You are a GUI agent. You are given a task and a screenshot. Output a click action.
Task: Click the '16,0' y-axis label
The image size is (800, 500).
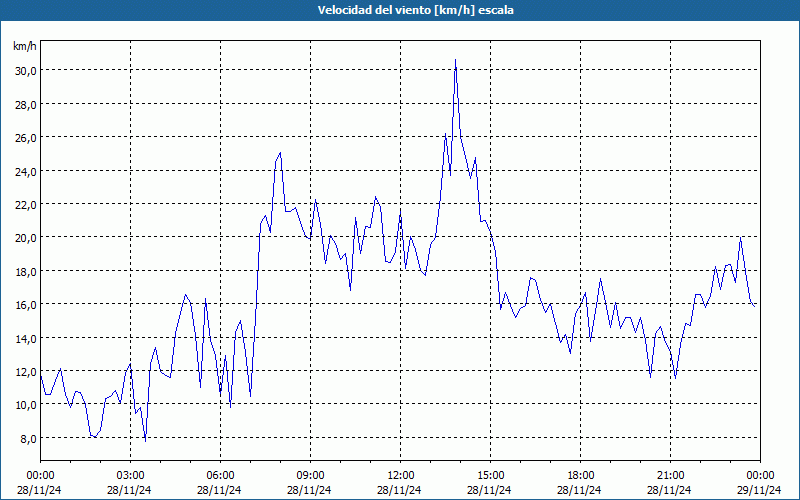[x=26, y=305]
